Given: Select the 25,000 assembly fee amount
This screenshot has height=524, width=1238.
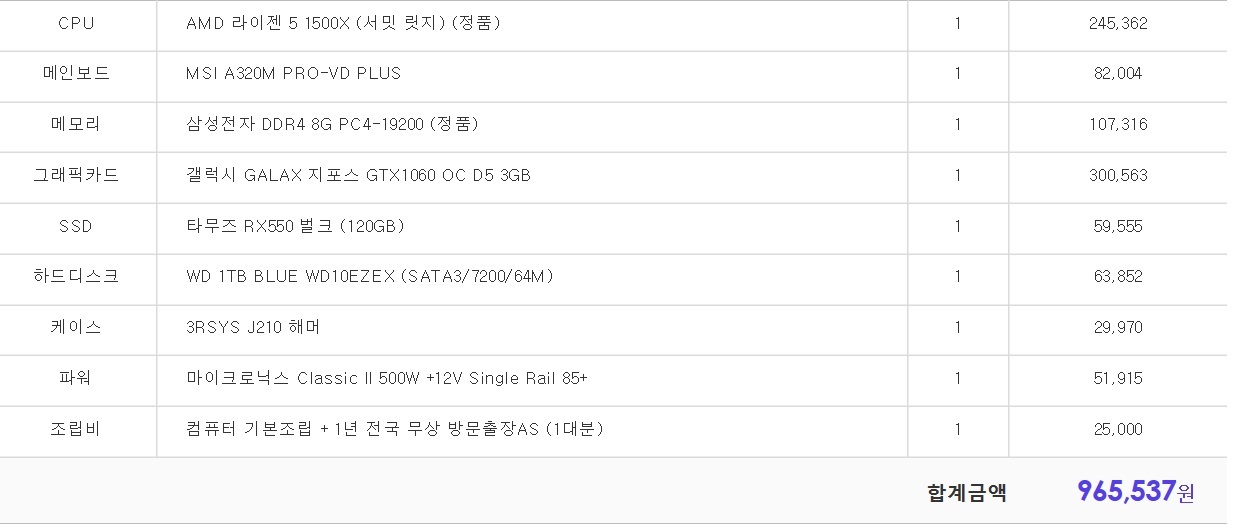Looking at the screenshot, I should click(1118, 429).
